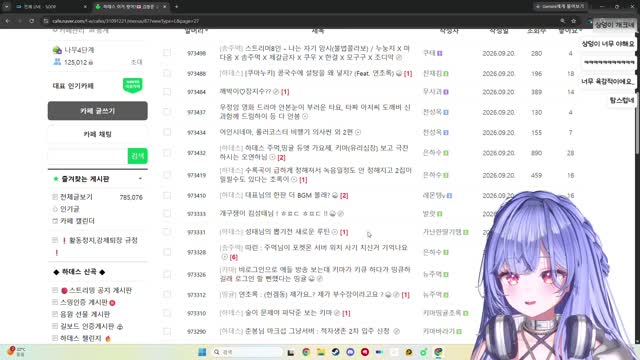Tick checkbox for post 973488
This screenshot has height=360, width=640.
point(167,73)
